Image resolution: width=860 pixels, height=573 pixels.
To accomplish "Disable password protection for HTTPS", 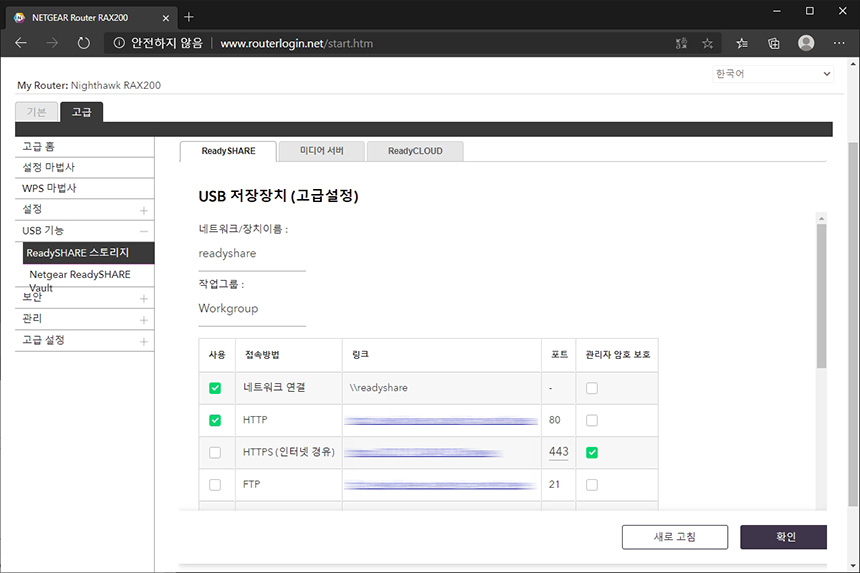I will point(592,452).
